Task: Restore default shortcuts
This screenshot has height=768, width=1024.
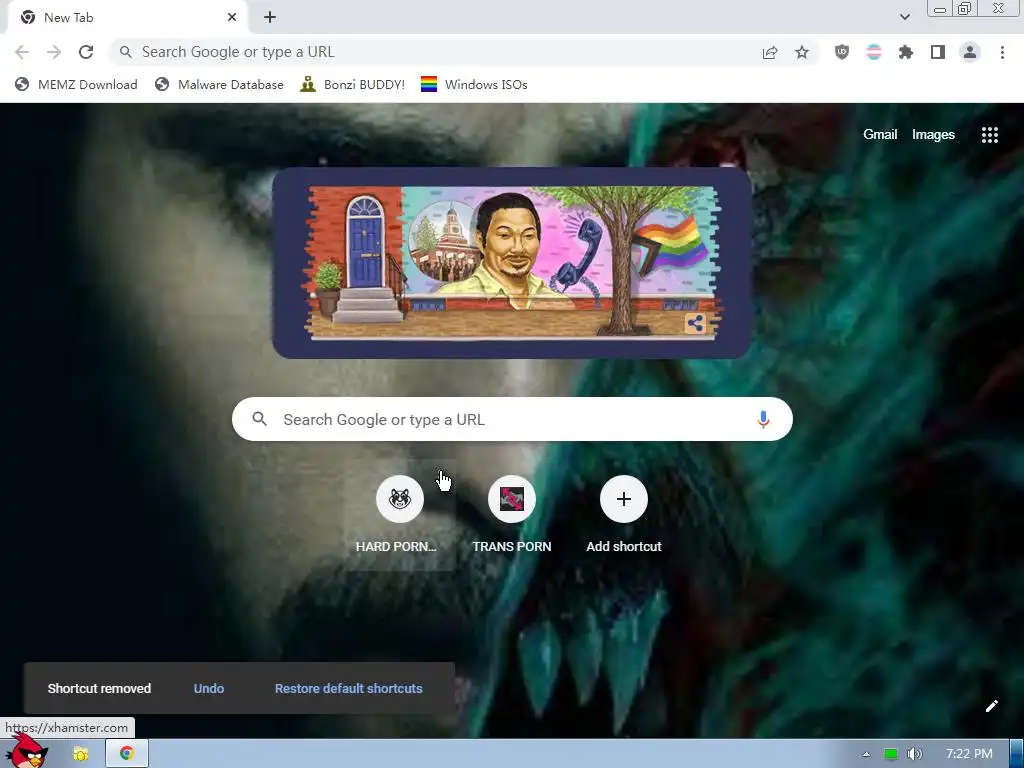Action: click(349, 688)
